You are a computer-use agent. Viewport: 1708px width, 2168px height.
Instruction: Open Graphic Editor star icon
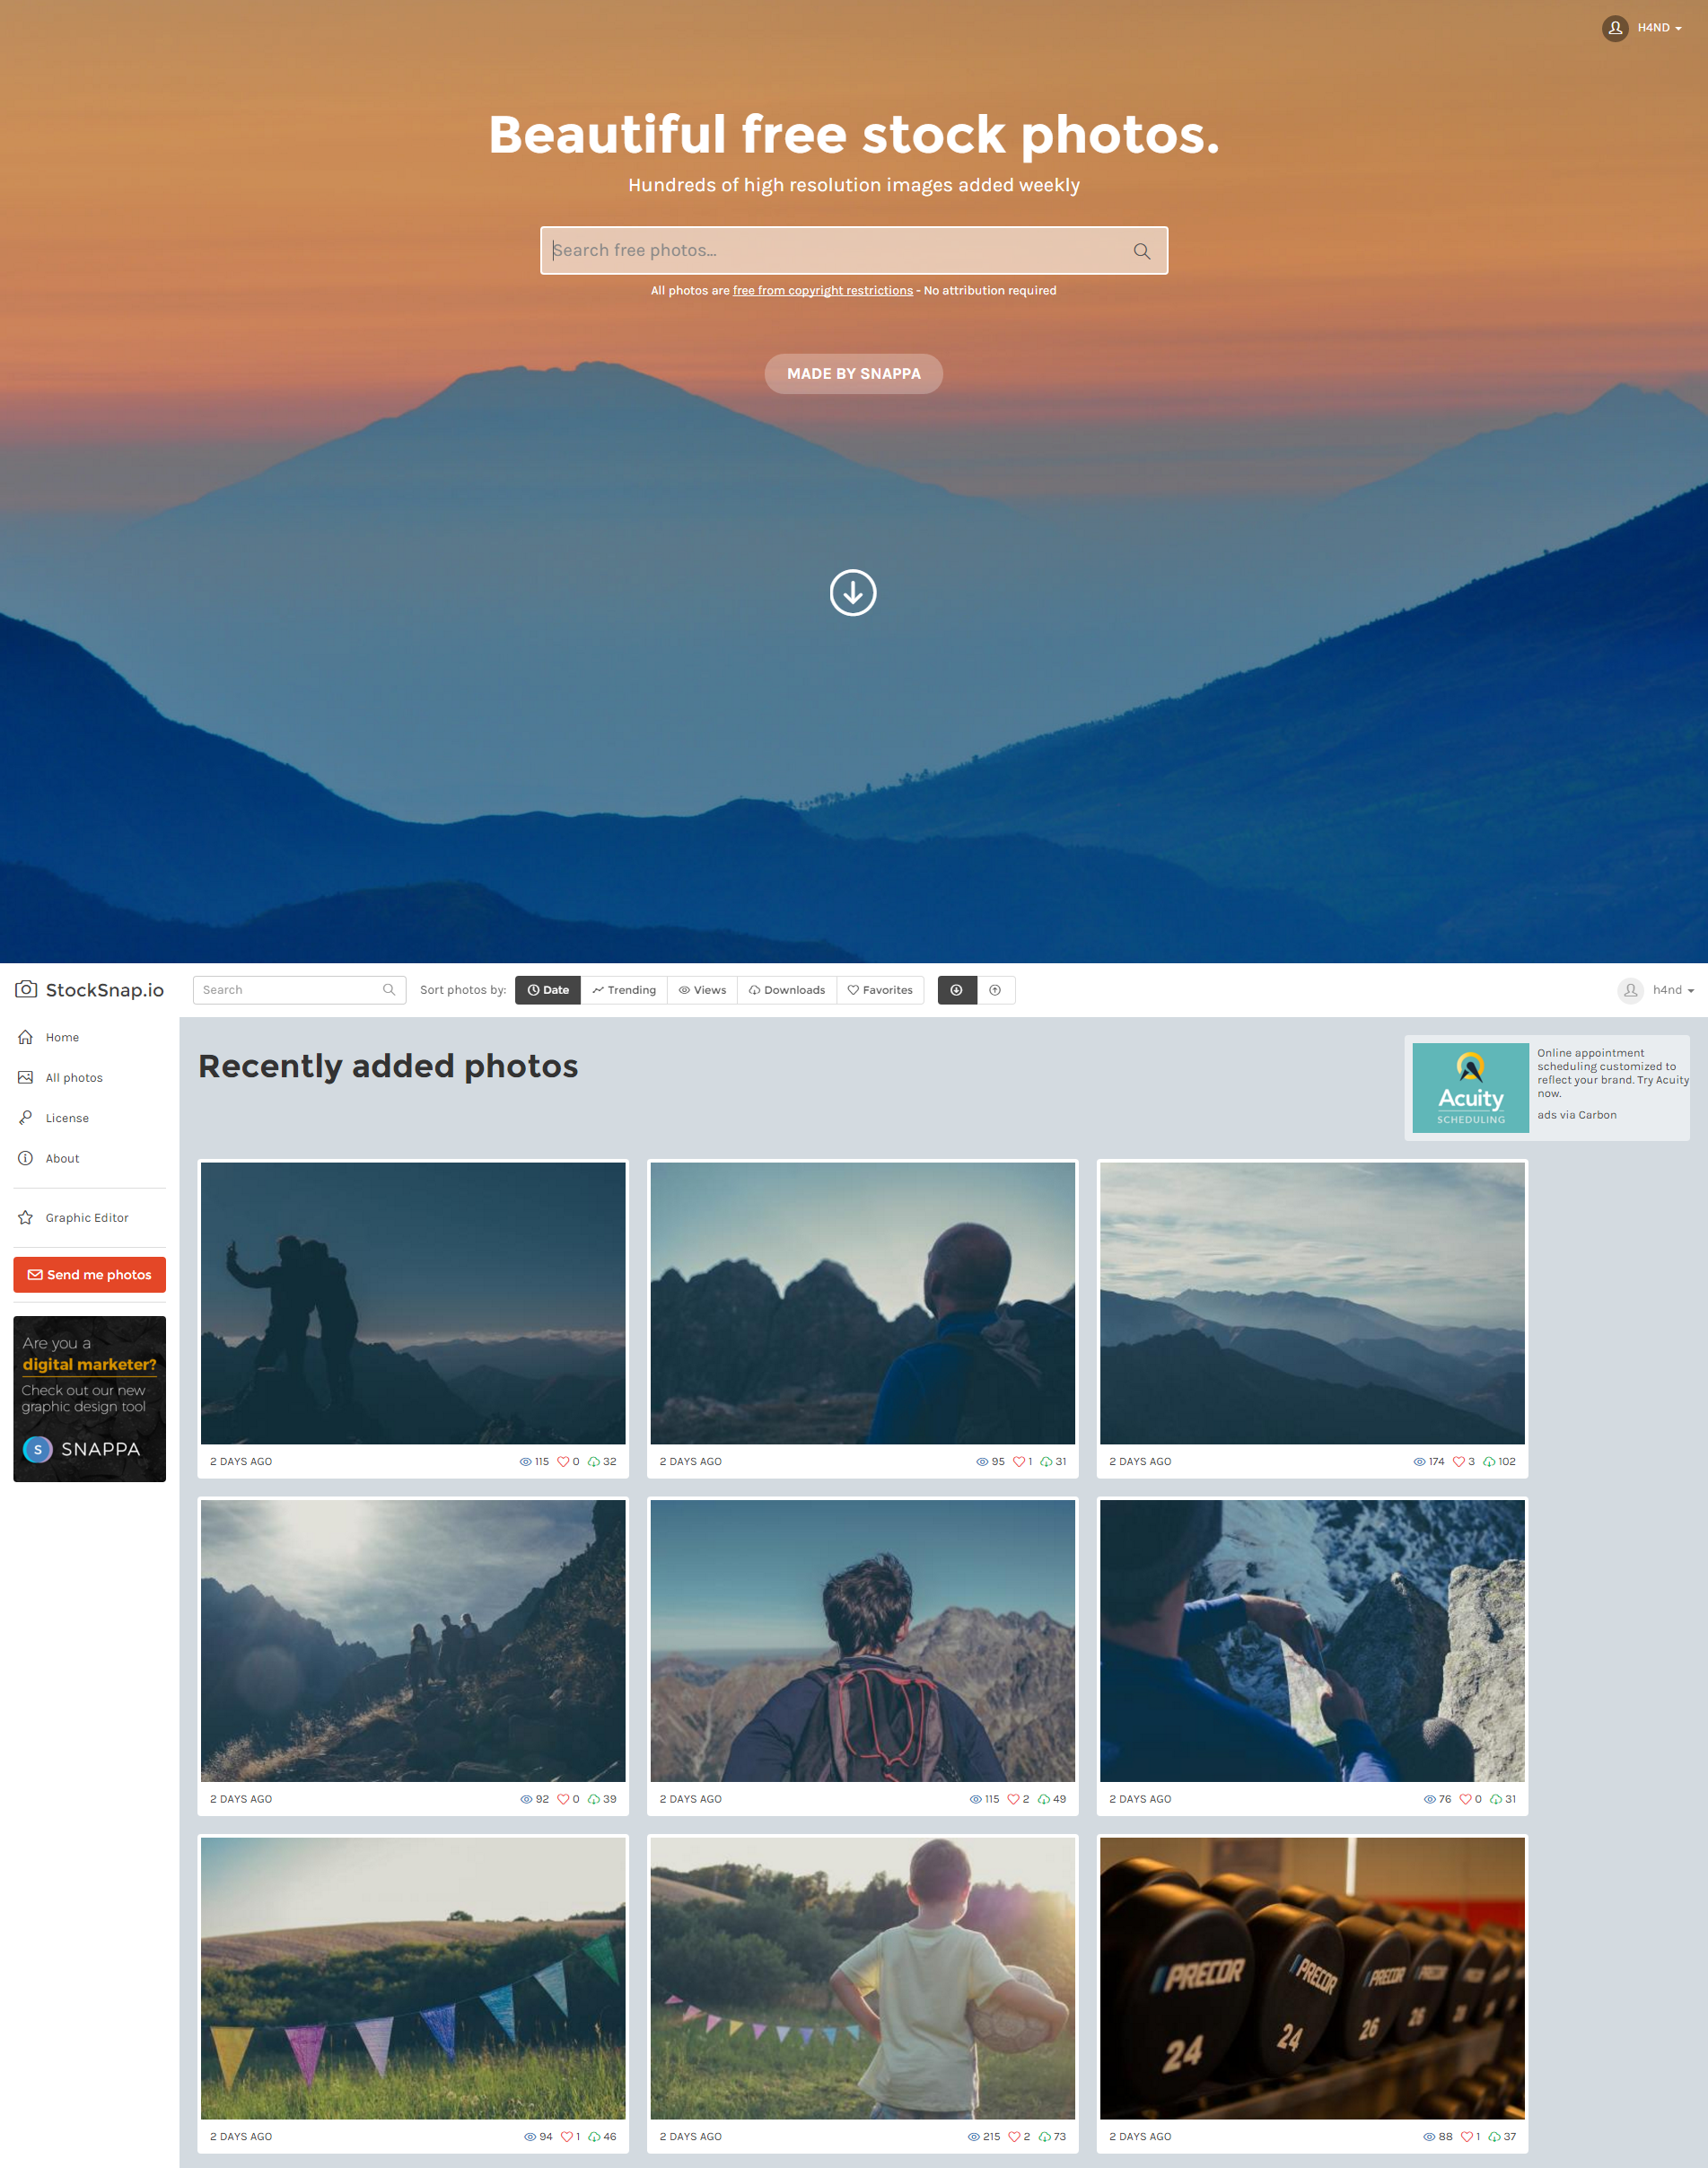point(26,1217)
